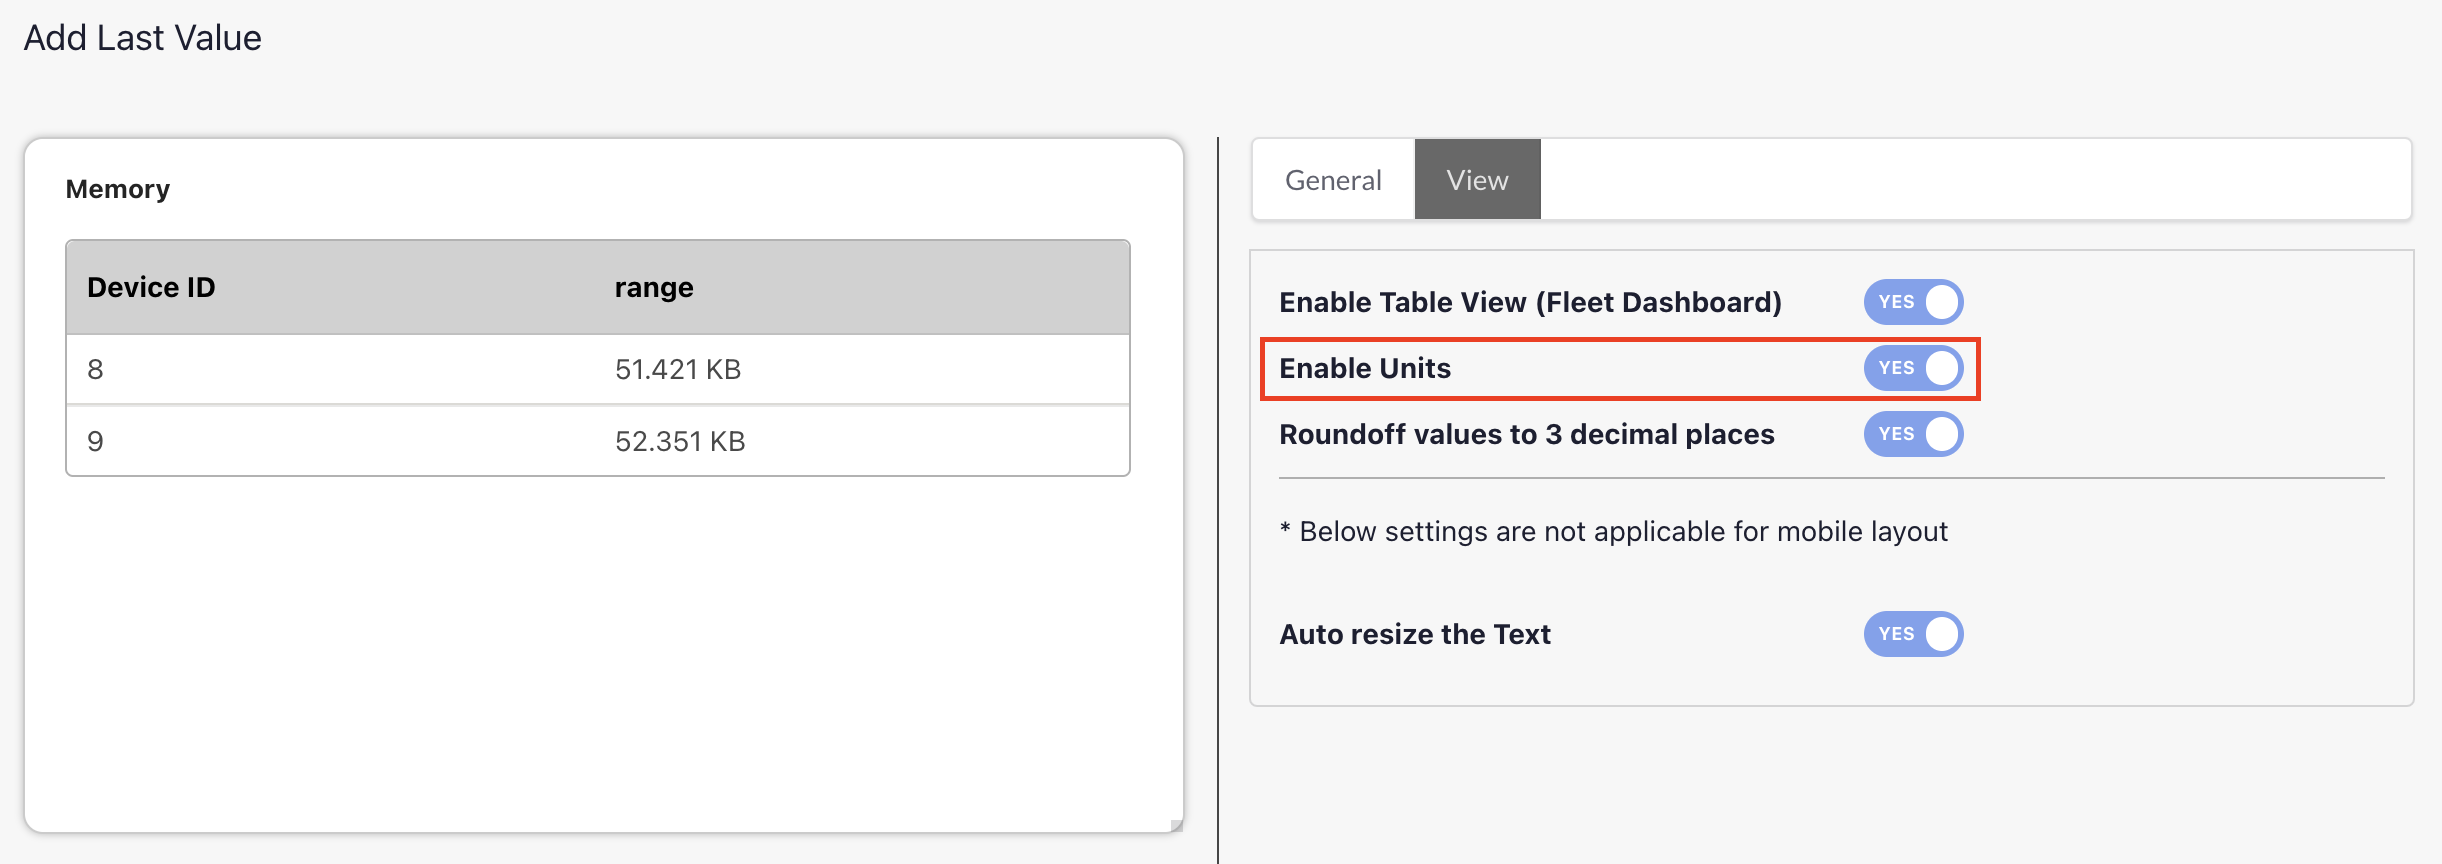The height and width of the screenshot is (864, 2442).
Task: Click the Add Last Value heading
Action: (x=143, y=38)
